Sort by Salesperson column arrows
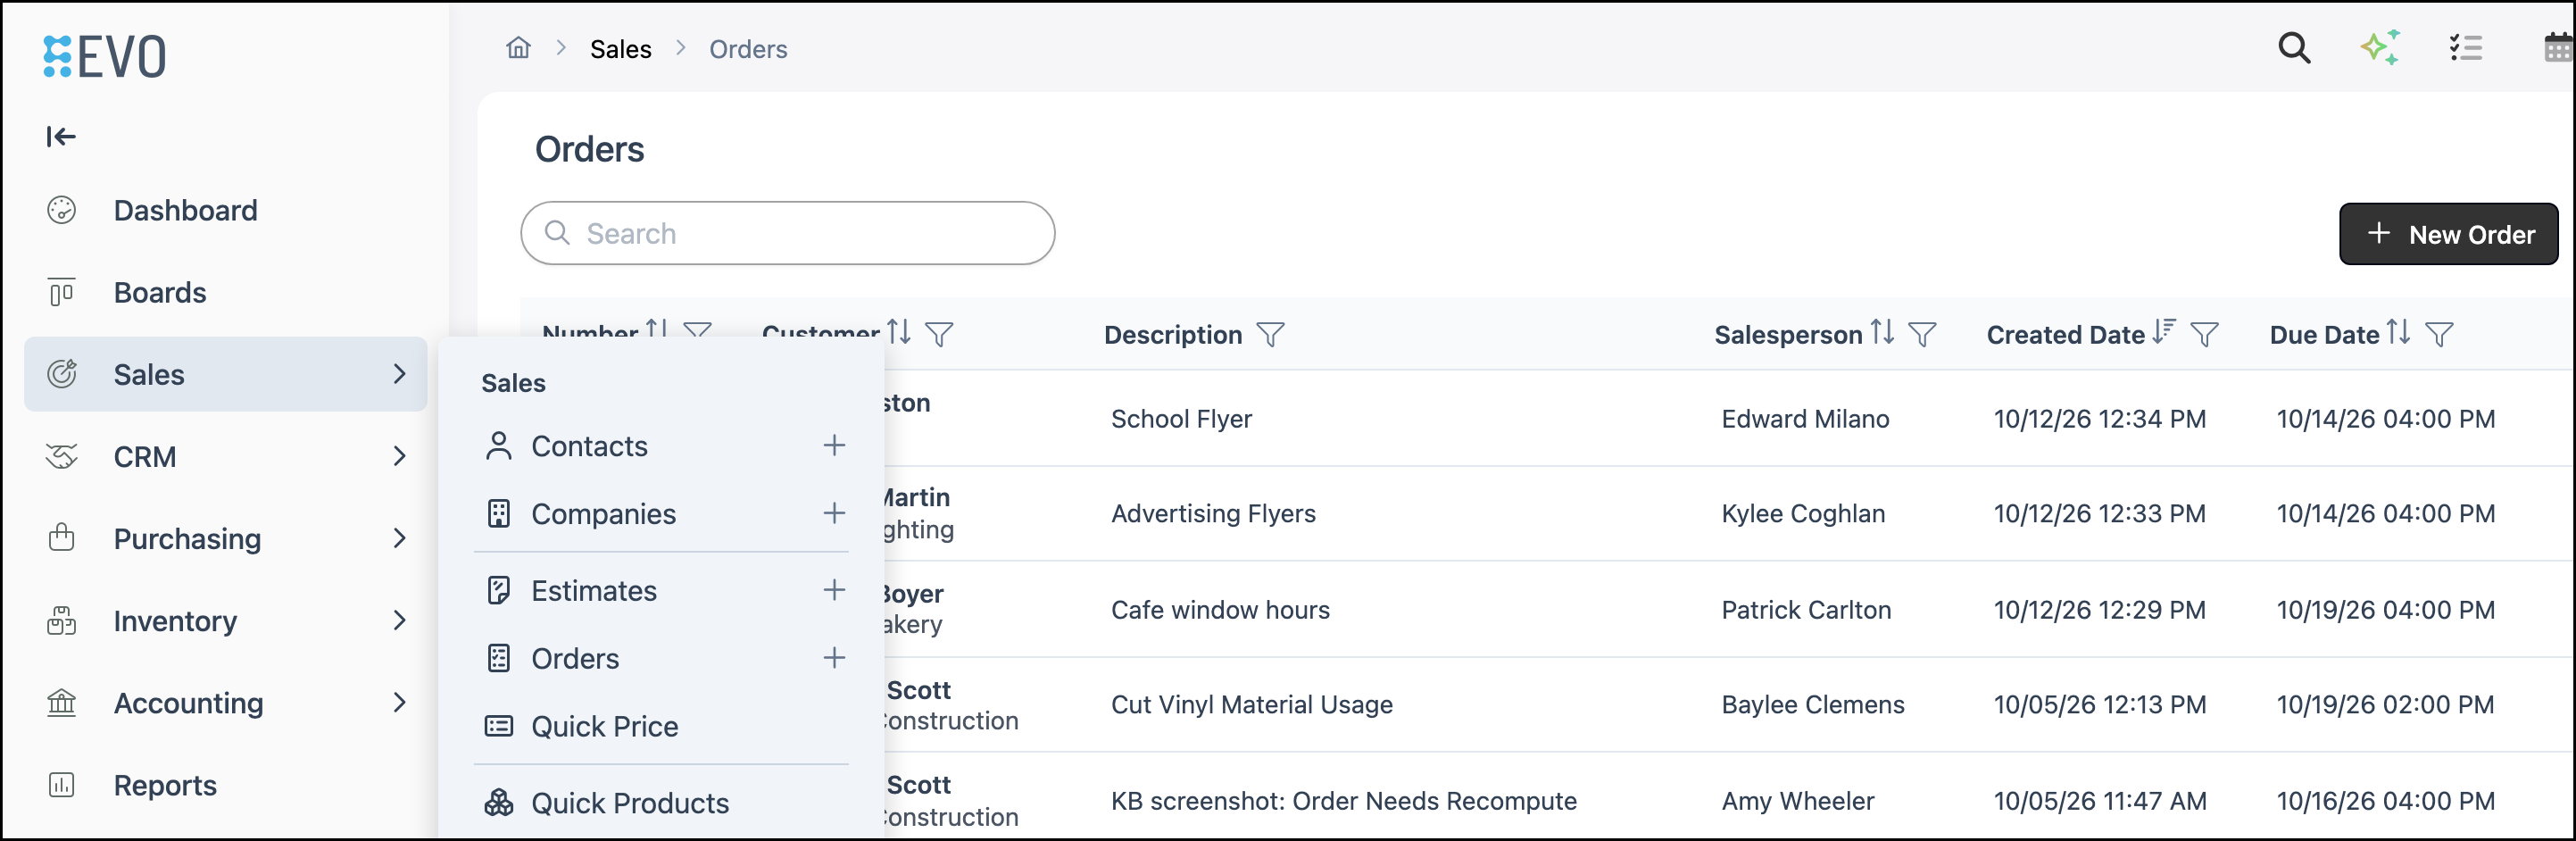The height and width of the screenshot is (841, 2576). click(x=1882, y=331)
